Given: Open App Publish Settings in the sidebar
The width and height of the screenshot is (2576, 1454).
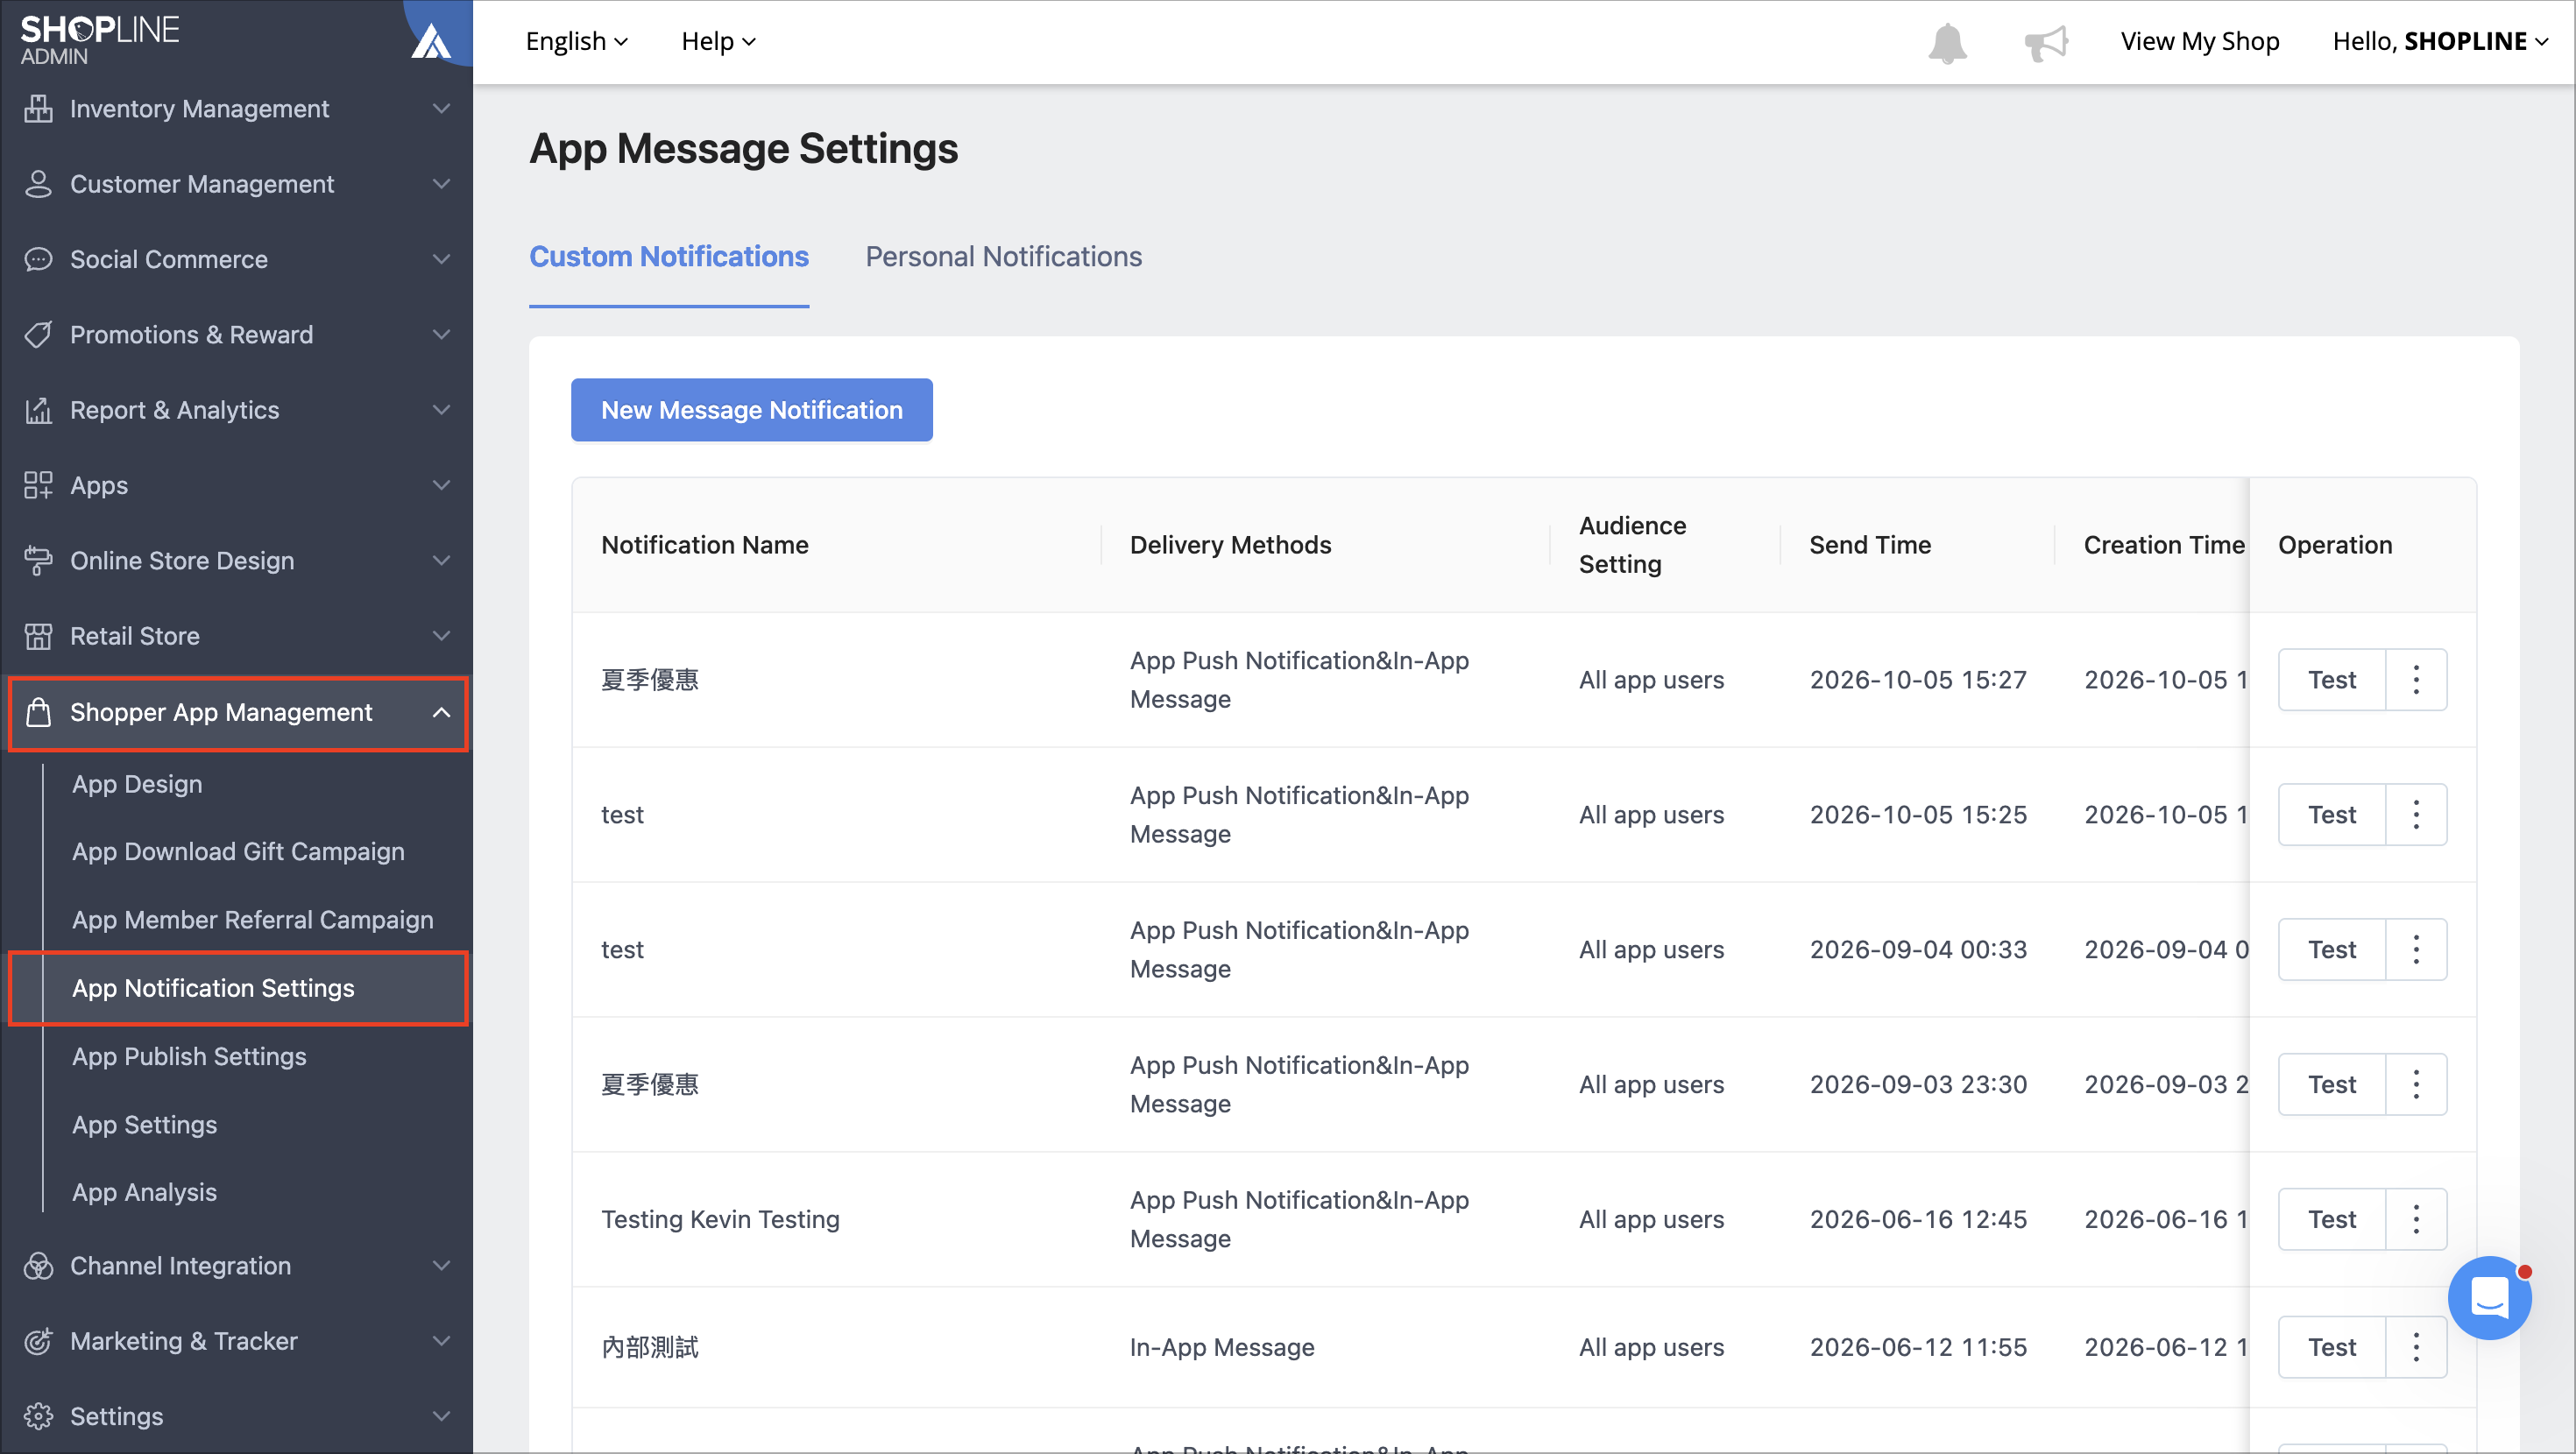Looking at the screenshot, I should (189, 1056).
